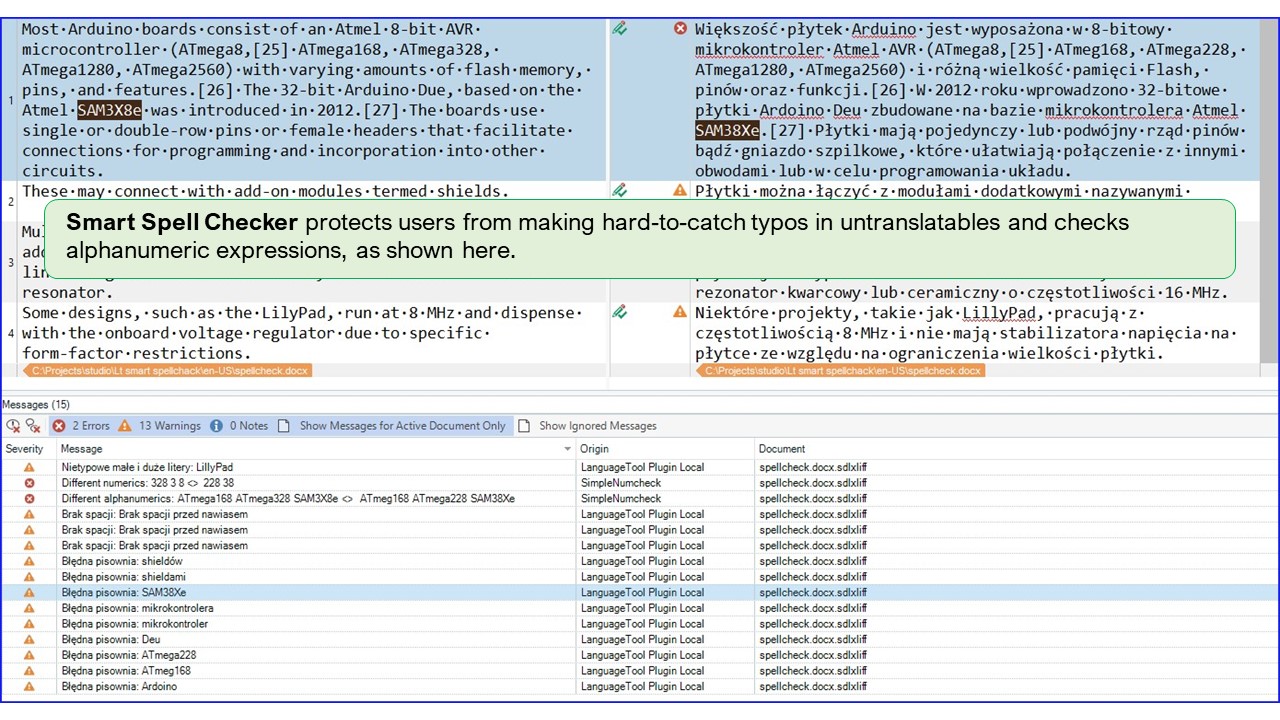Click the warning icon on segment 4
This screenshot has width=1280, height=720.
681,312
